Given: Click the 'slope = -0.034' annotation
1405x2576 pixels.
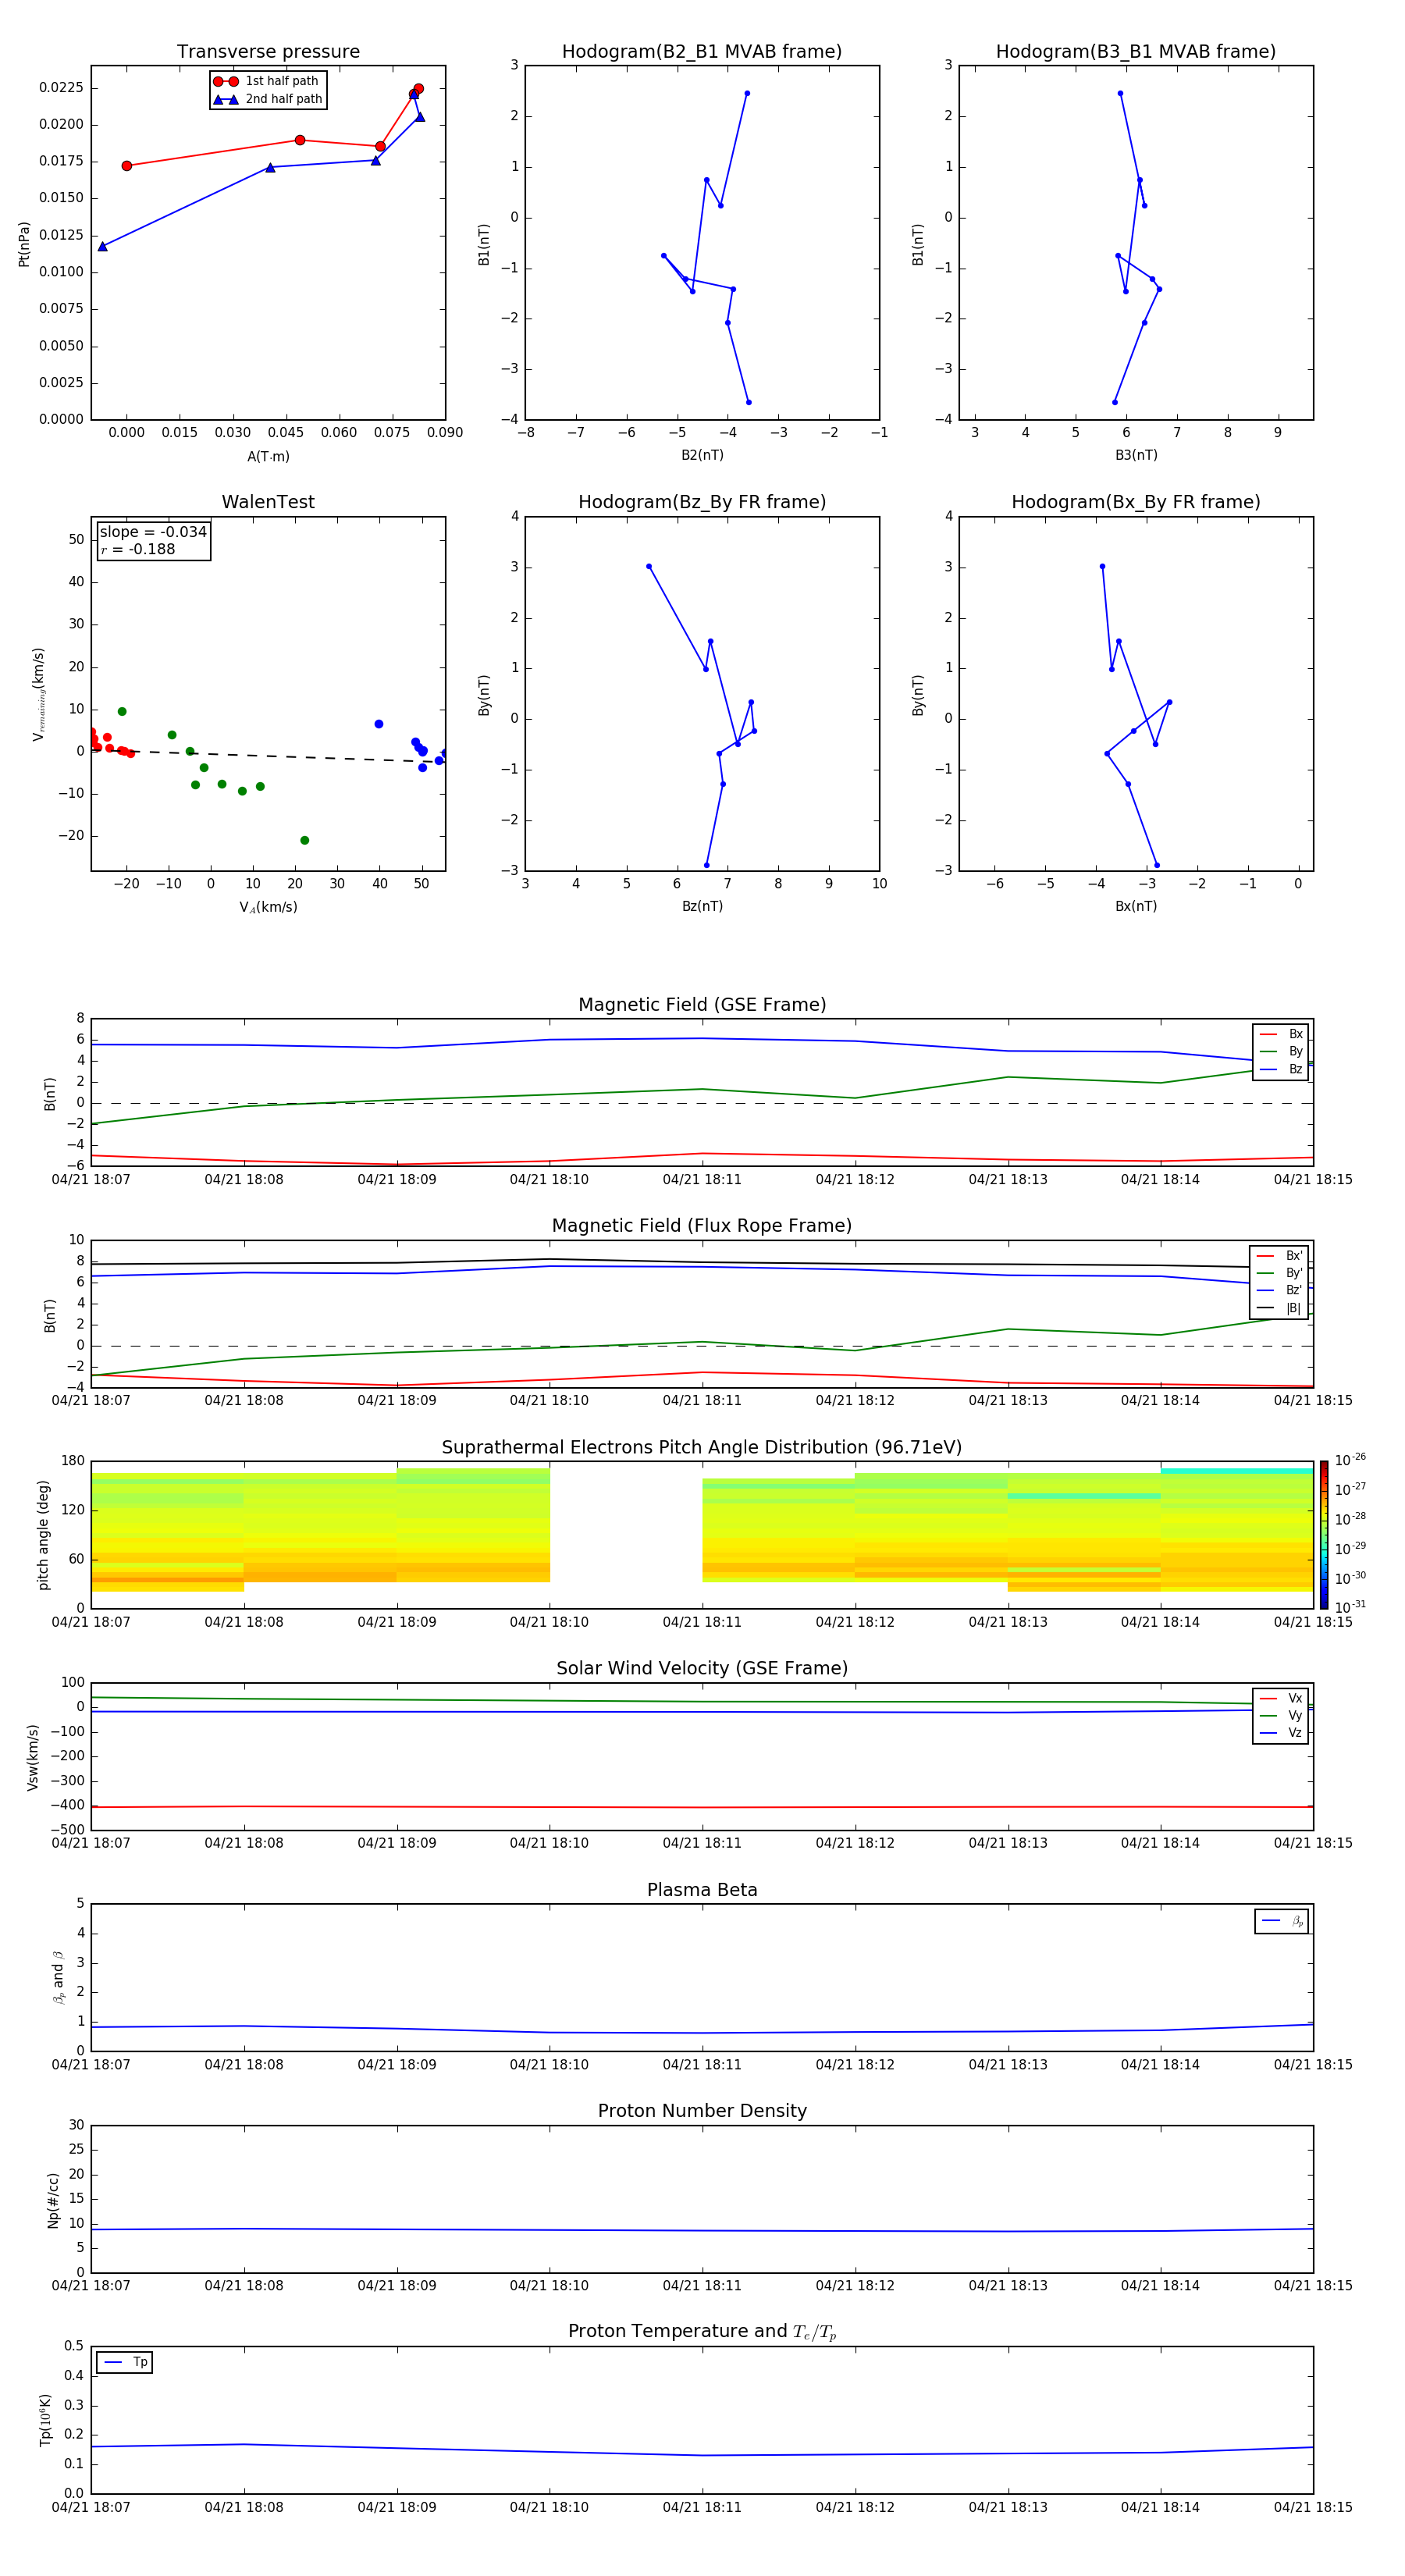Looking at the screenshot, I should pos(153,532).
